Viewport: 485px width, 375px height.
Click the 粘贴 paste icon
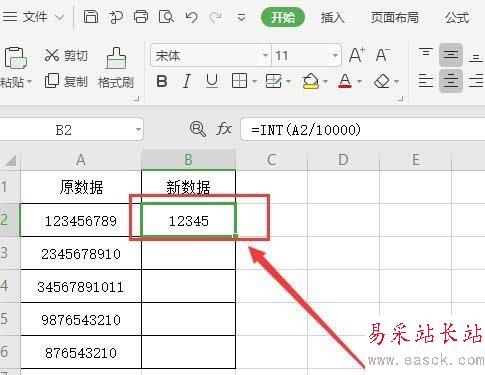[x=15, y=58]
